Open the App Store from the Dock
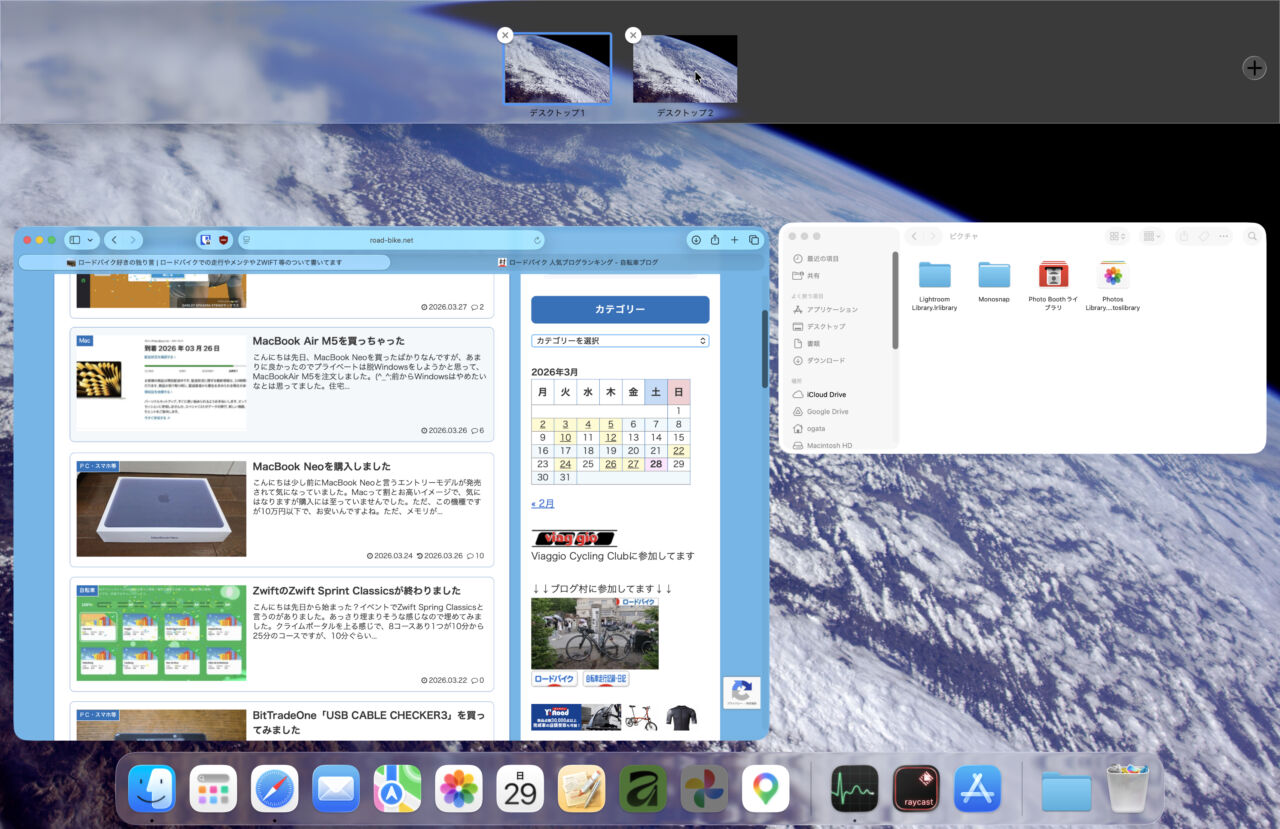This screenshot has height=829, width=1280. [977, 789]
